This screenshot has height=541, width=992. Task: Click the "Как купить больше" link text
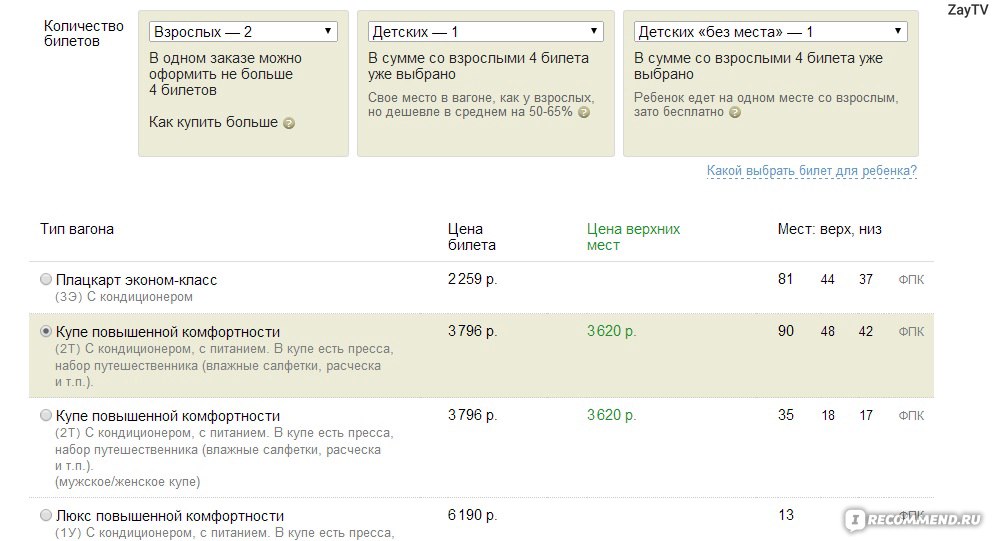[213, 122]
